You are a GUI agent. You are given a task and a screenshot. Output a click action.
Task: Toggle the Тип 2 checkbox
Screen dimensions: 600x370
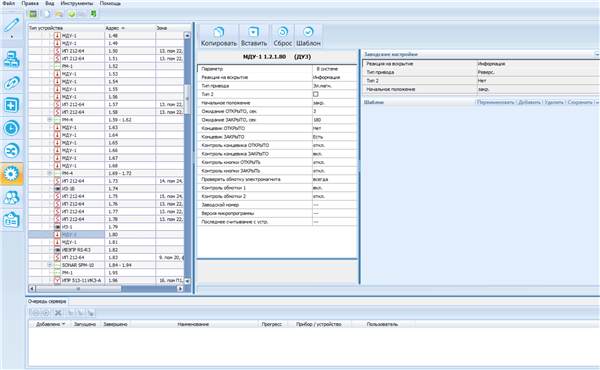tap(316, 94)
